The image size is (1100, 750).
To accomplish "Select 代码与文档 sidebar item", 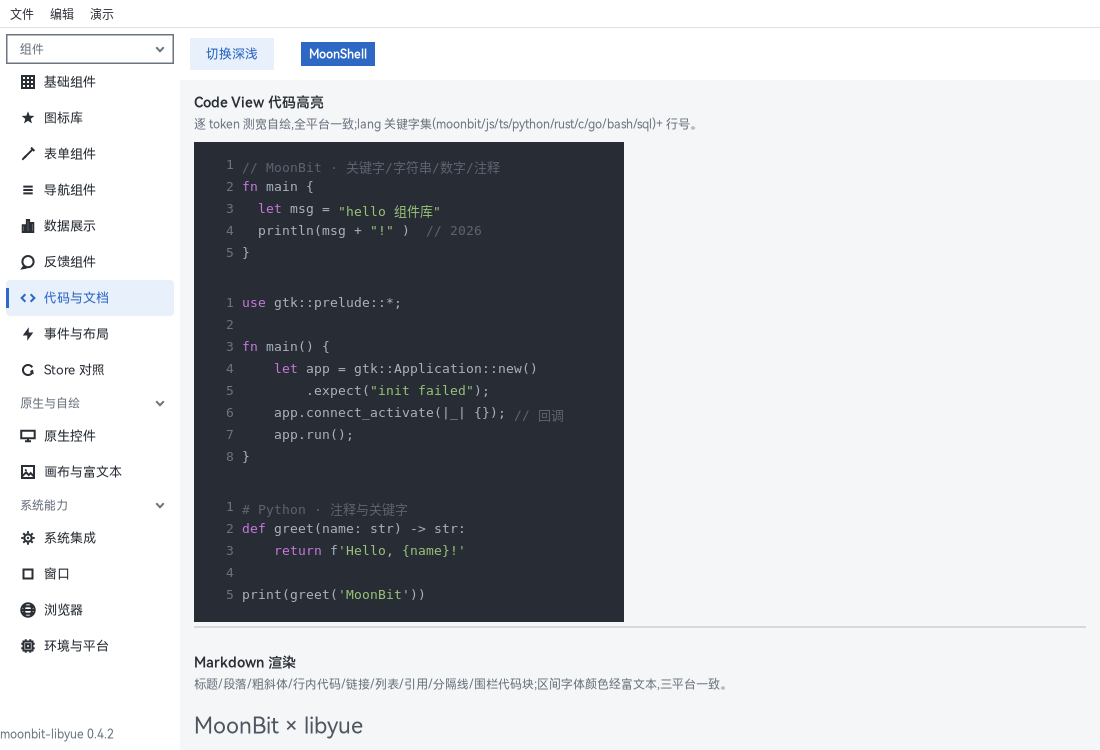I will coord(90,298).
